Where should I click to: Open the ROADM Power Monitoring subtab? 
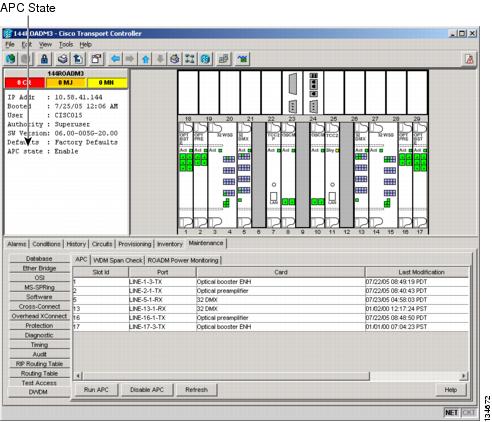tap(183, 260)
